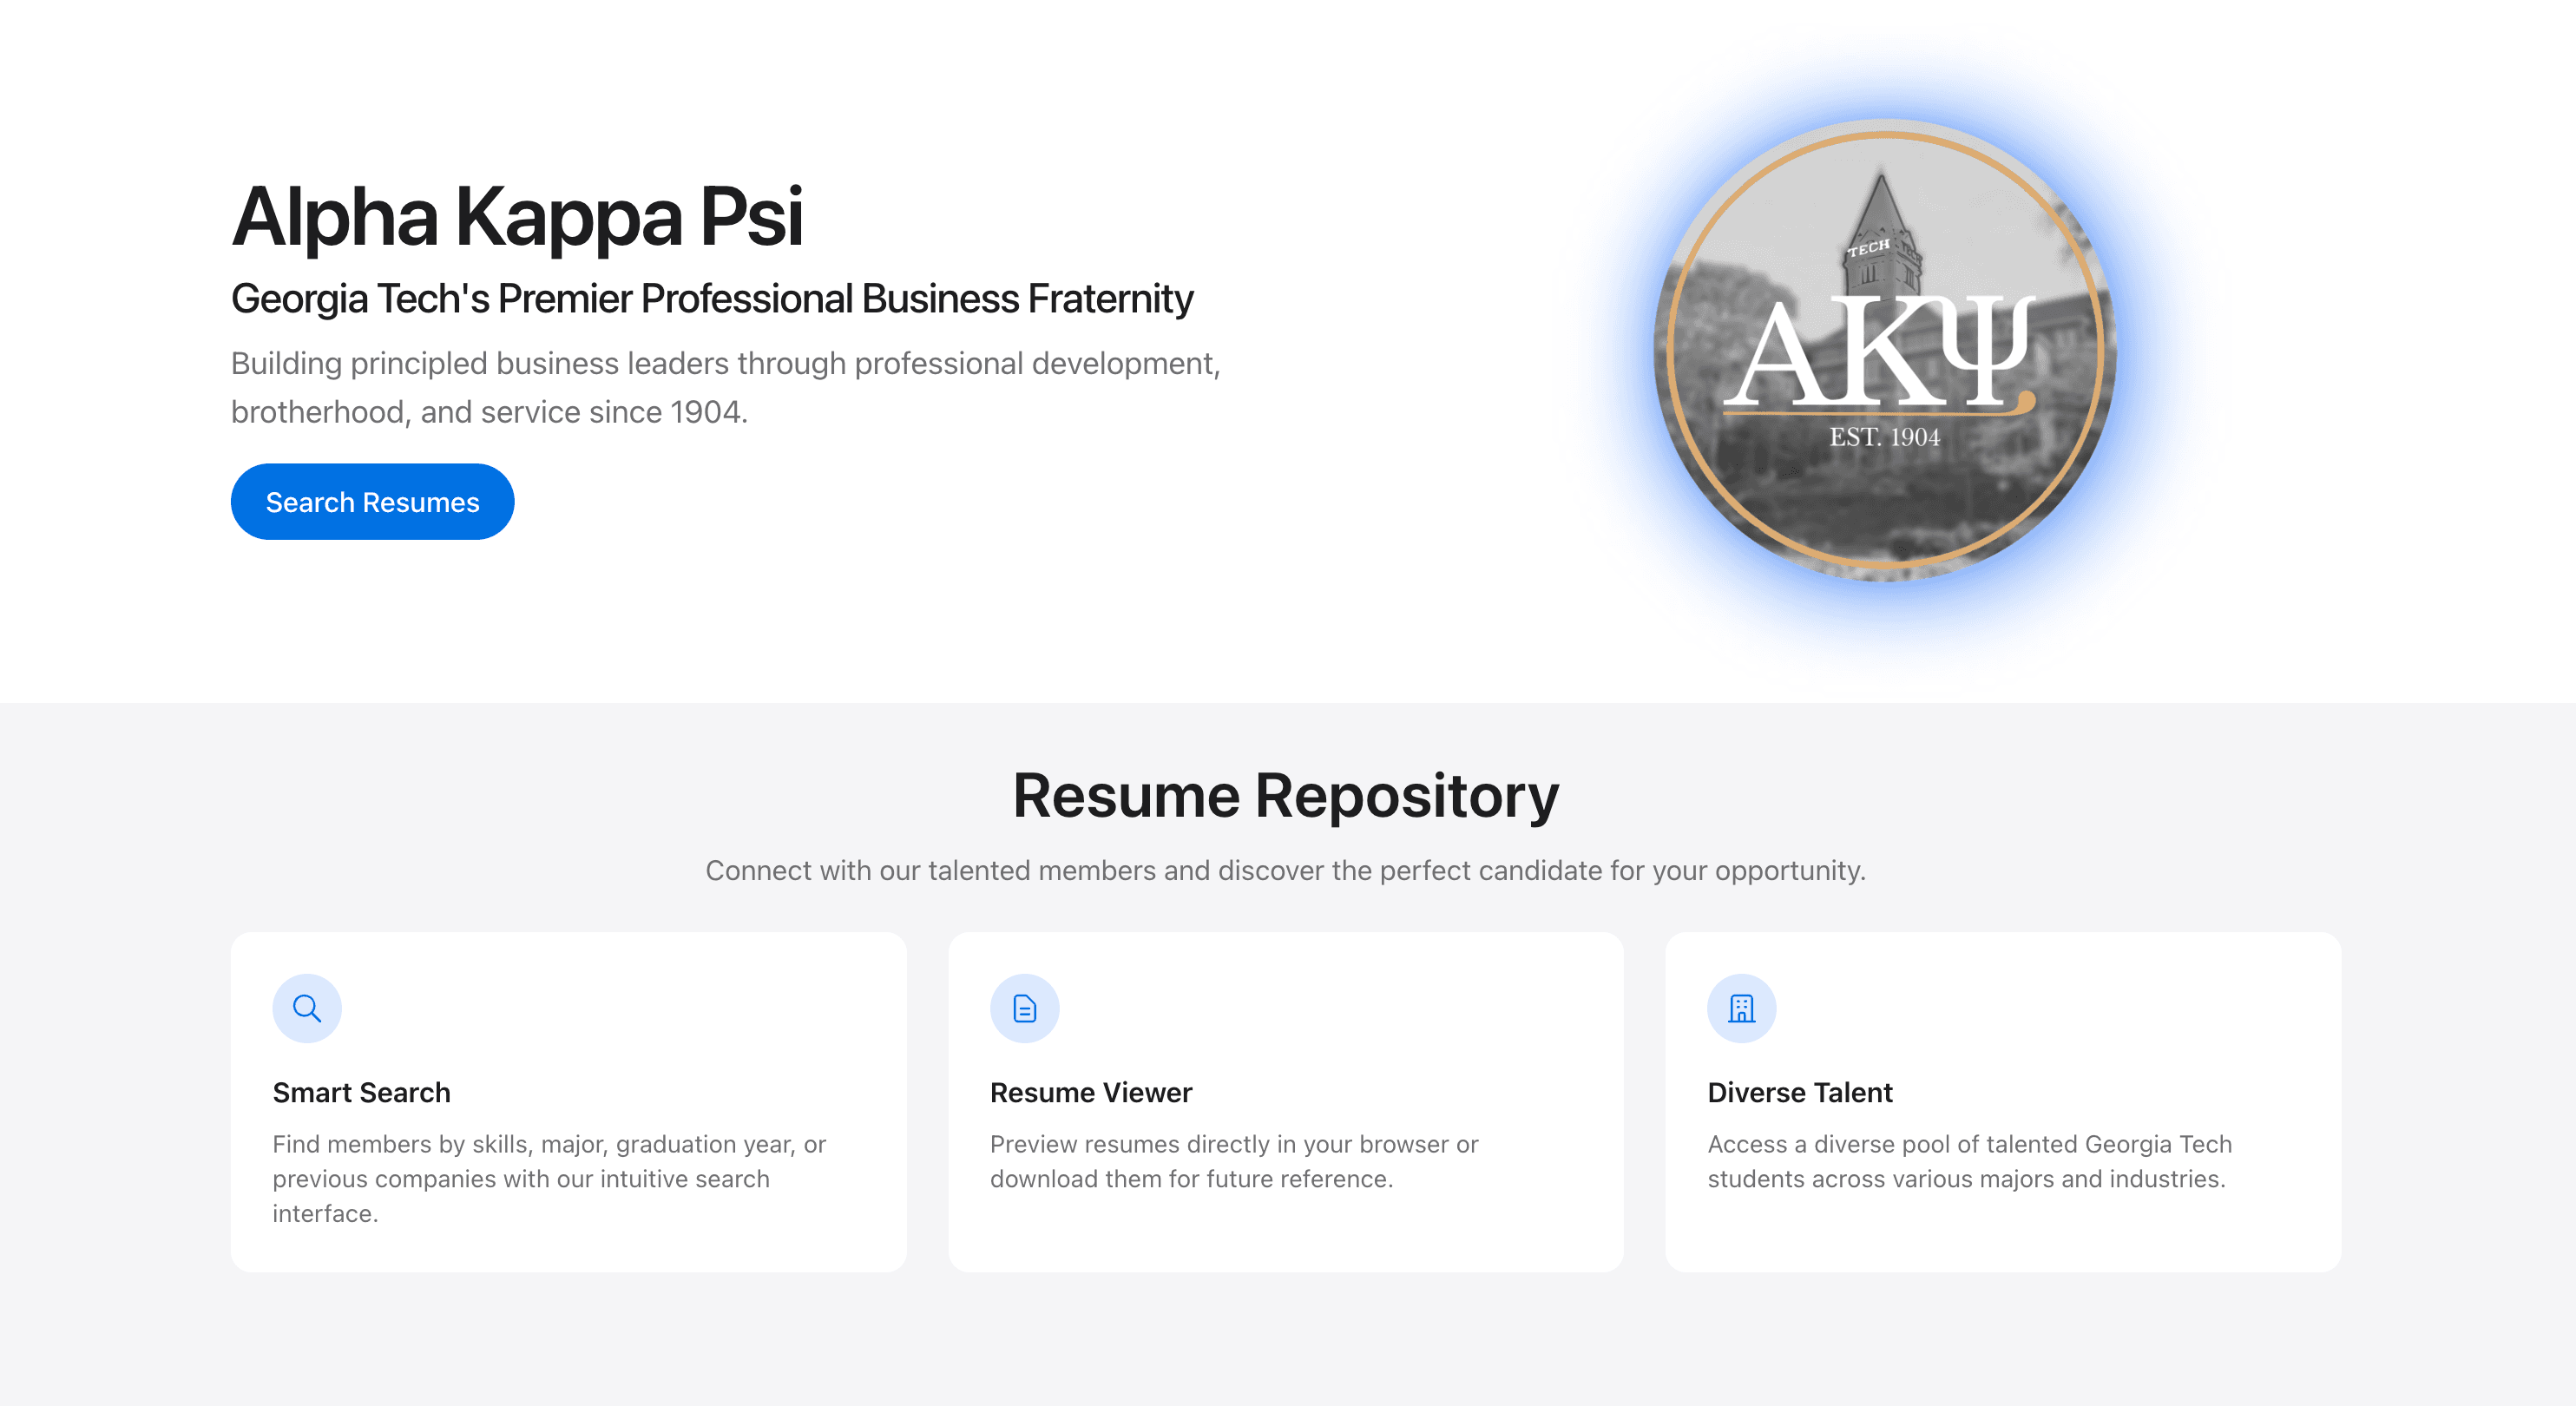Click the document Resume Viewer icon
The width and height of the screenshot is (2576, 1406).
coord(1024,1008)
